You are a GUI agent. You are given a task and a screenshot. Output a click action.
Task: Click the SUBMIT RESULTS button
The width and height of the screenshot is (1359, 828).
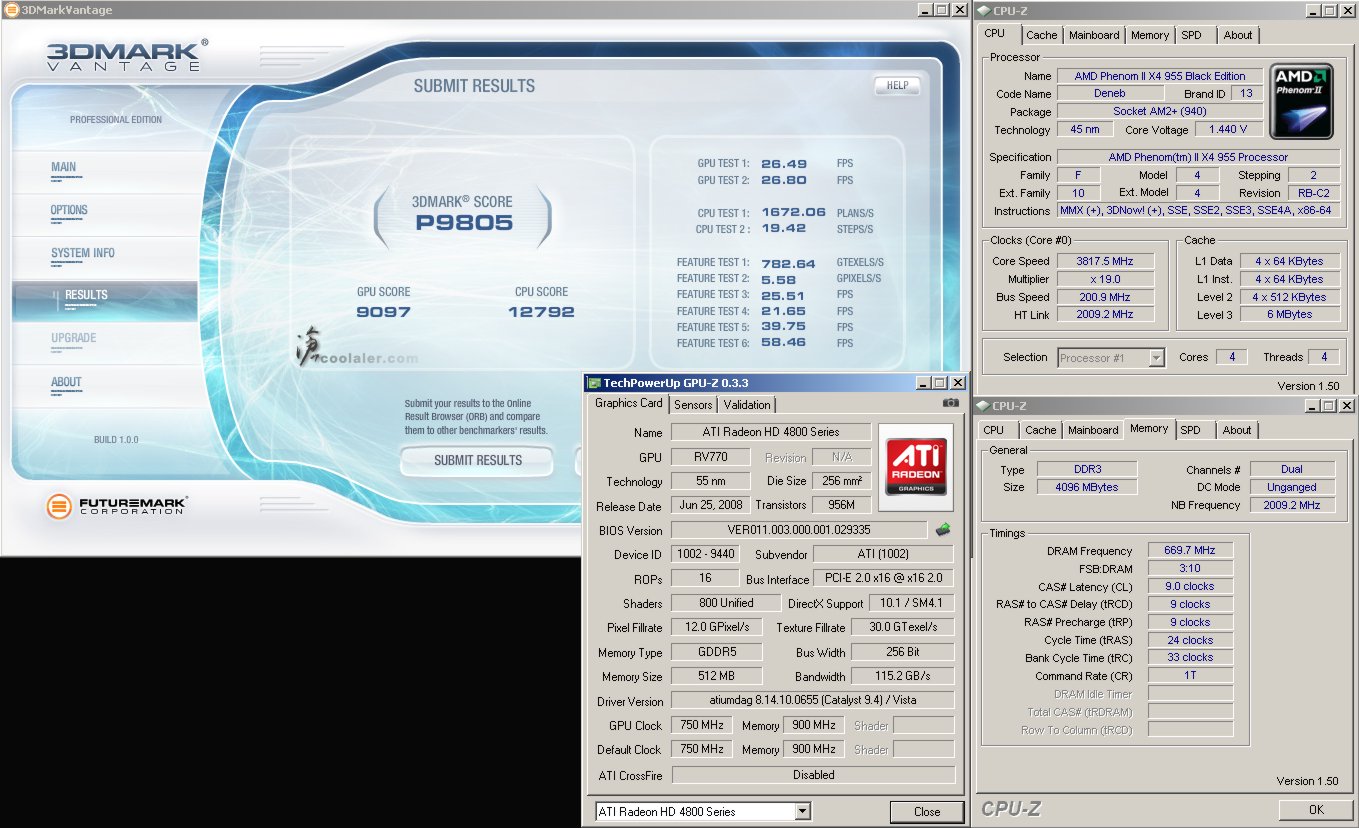478,460
